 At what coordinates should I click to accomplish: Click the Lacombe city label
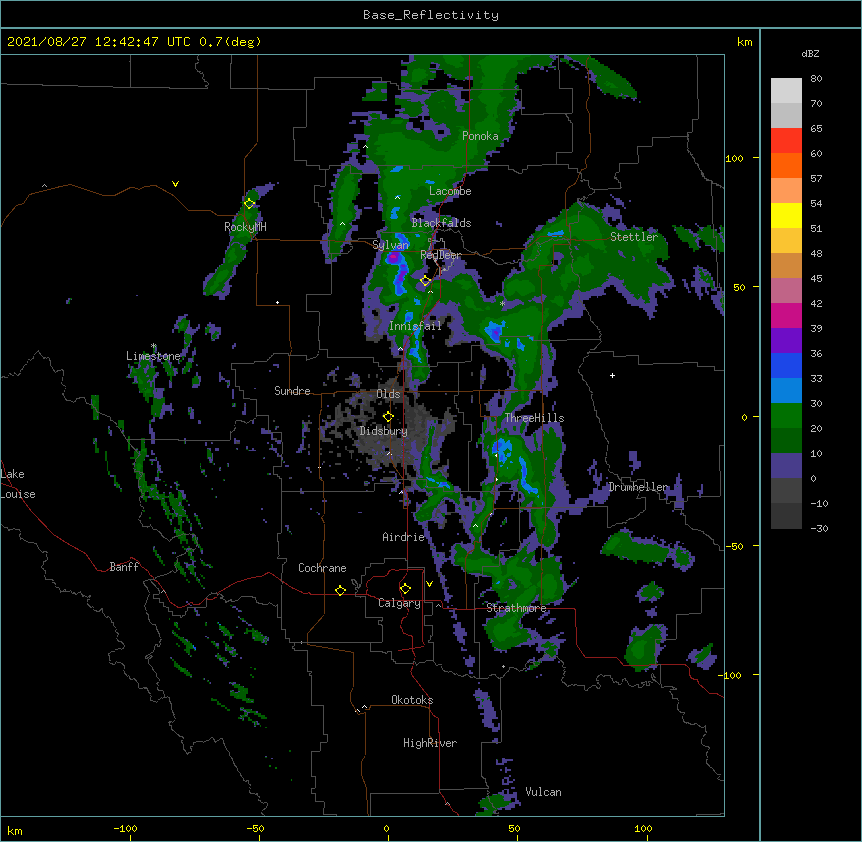pos(450,191)
